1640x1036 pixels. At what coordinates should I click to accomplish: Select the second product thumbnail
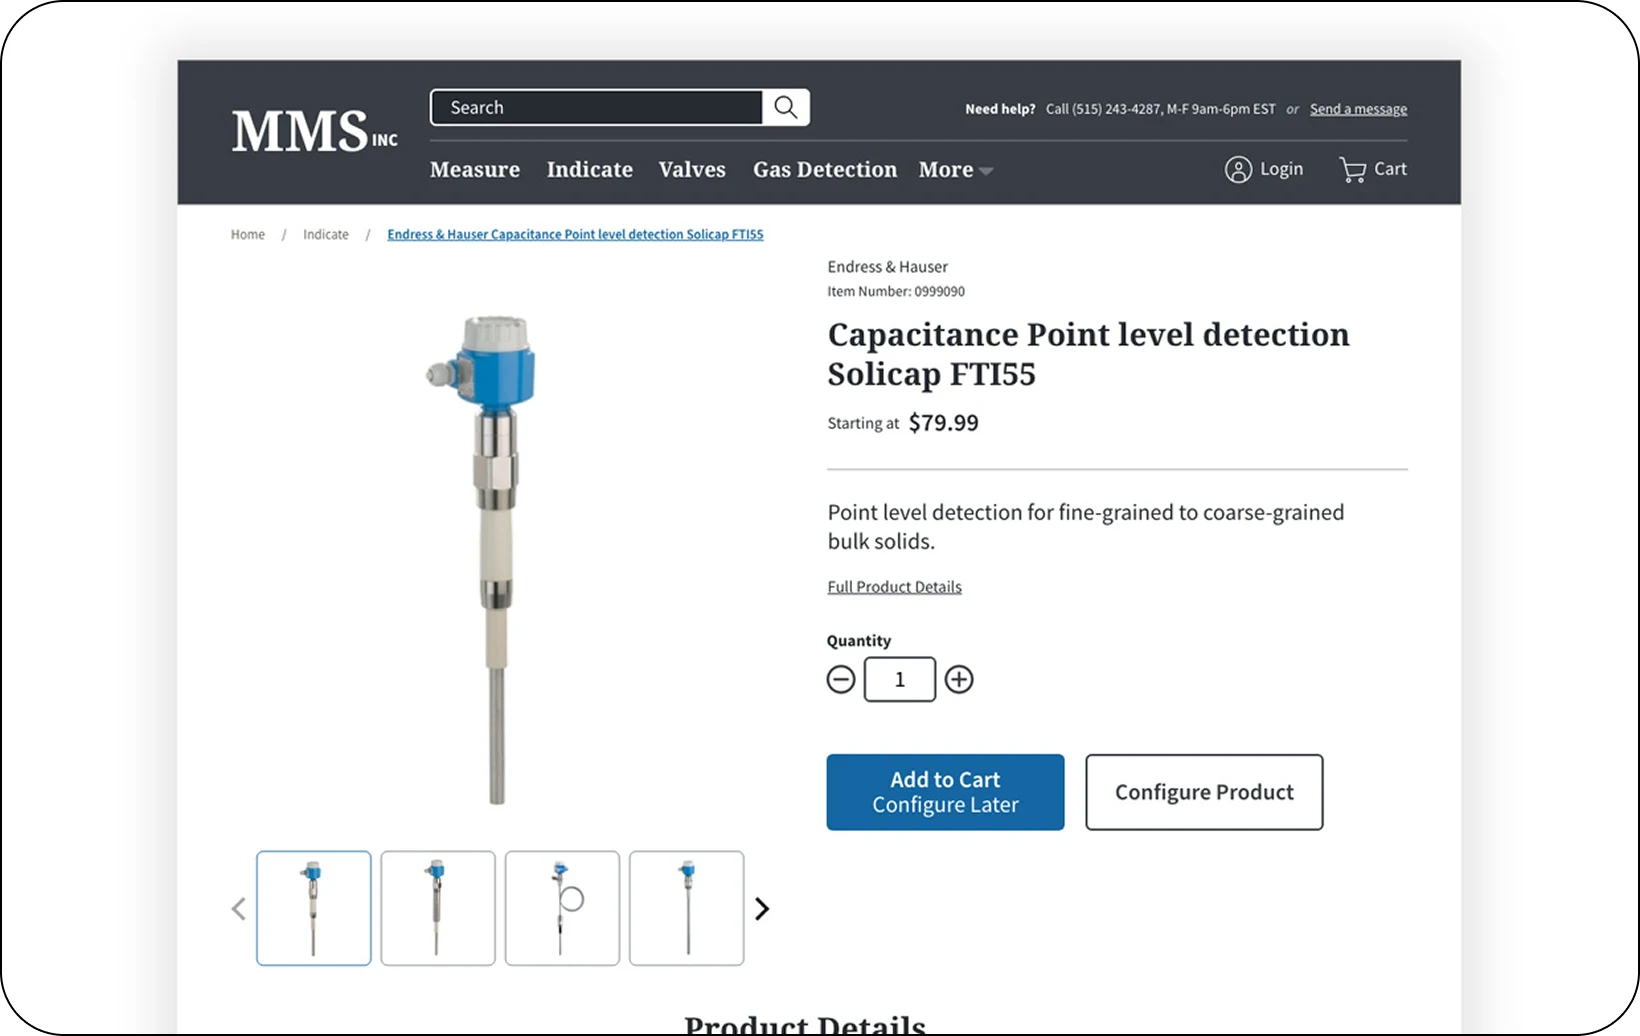pos(438,908)
